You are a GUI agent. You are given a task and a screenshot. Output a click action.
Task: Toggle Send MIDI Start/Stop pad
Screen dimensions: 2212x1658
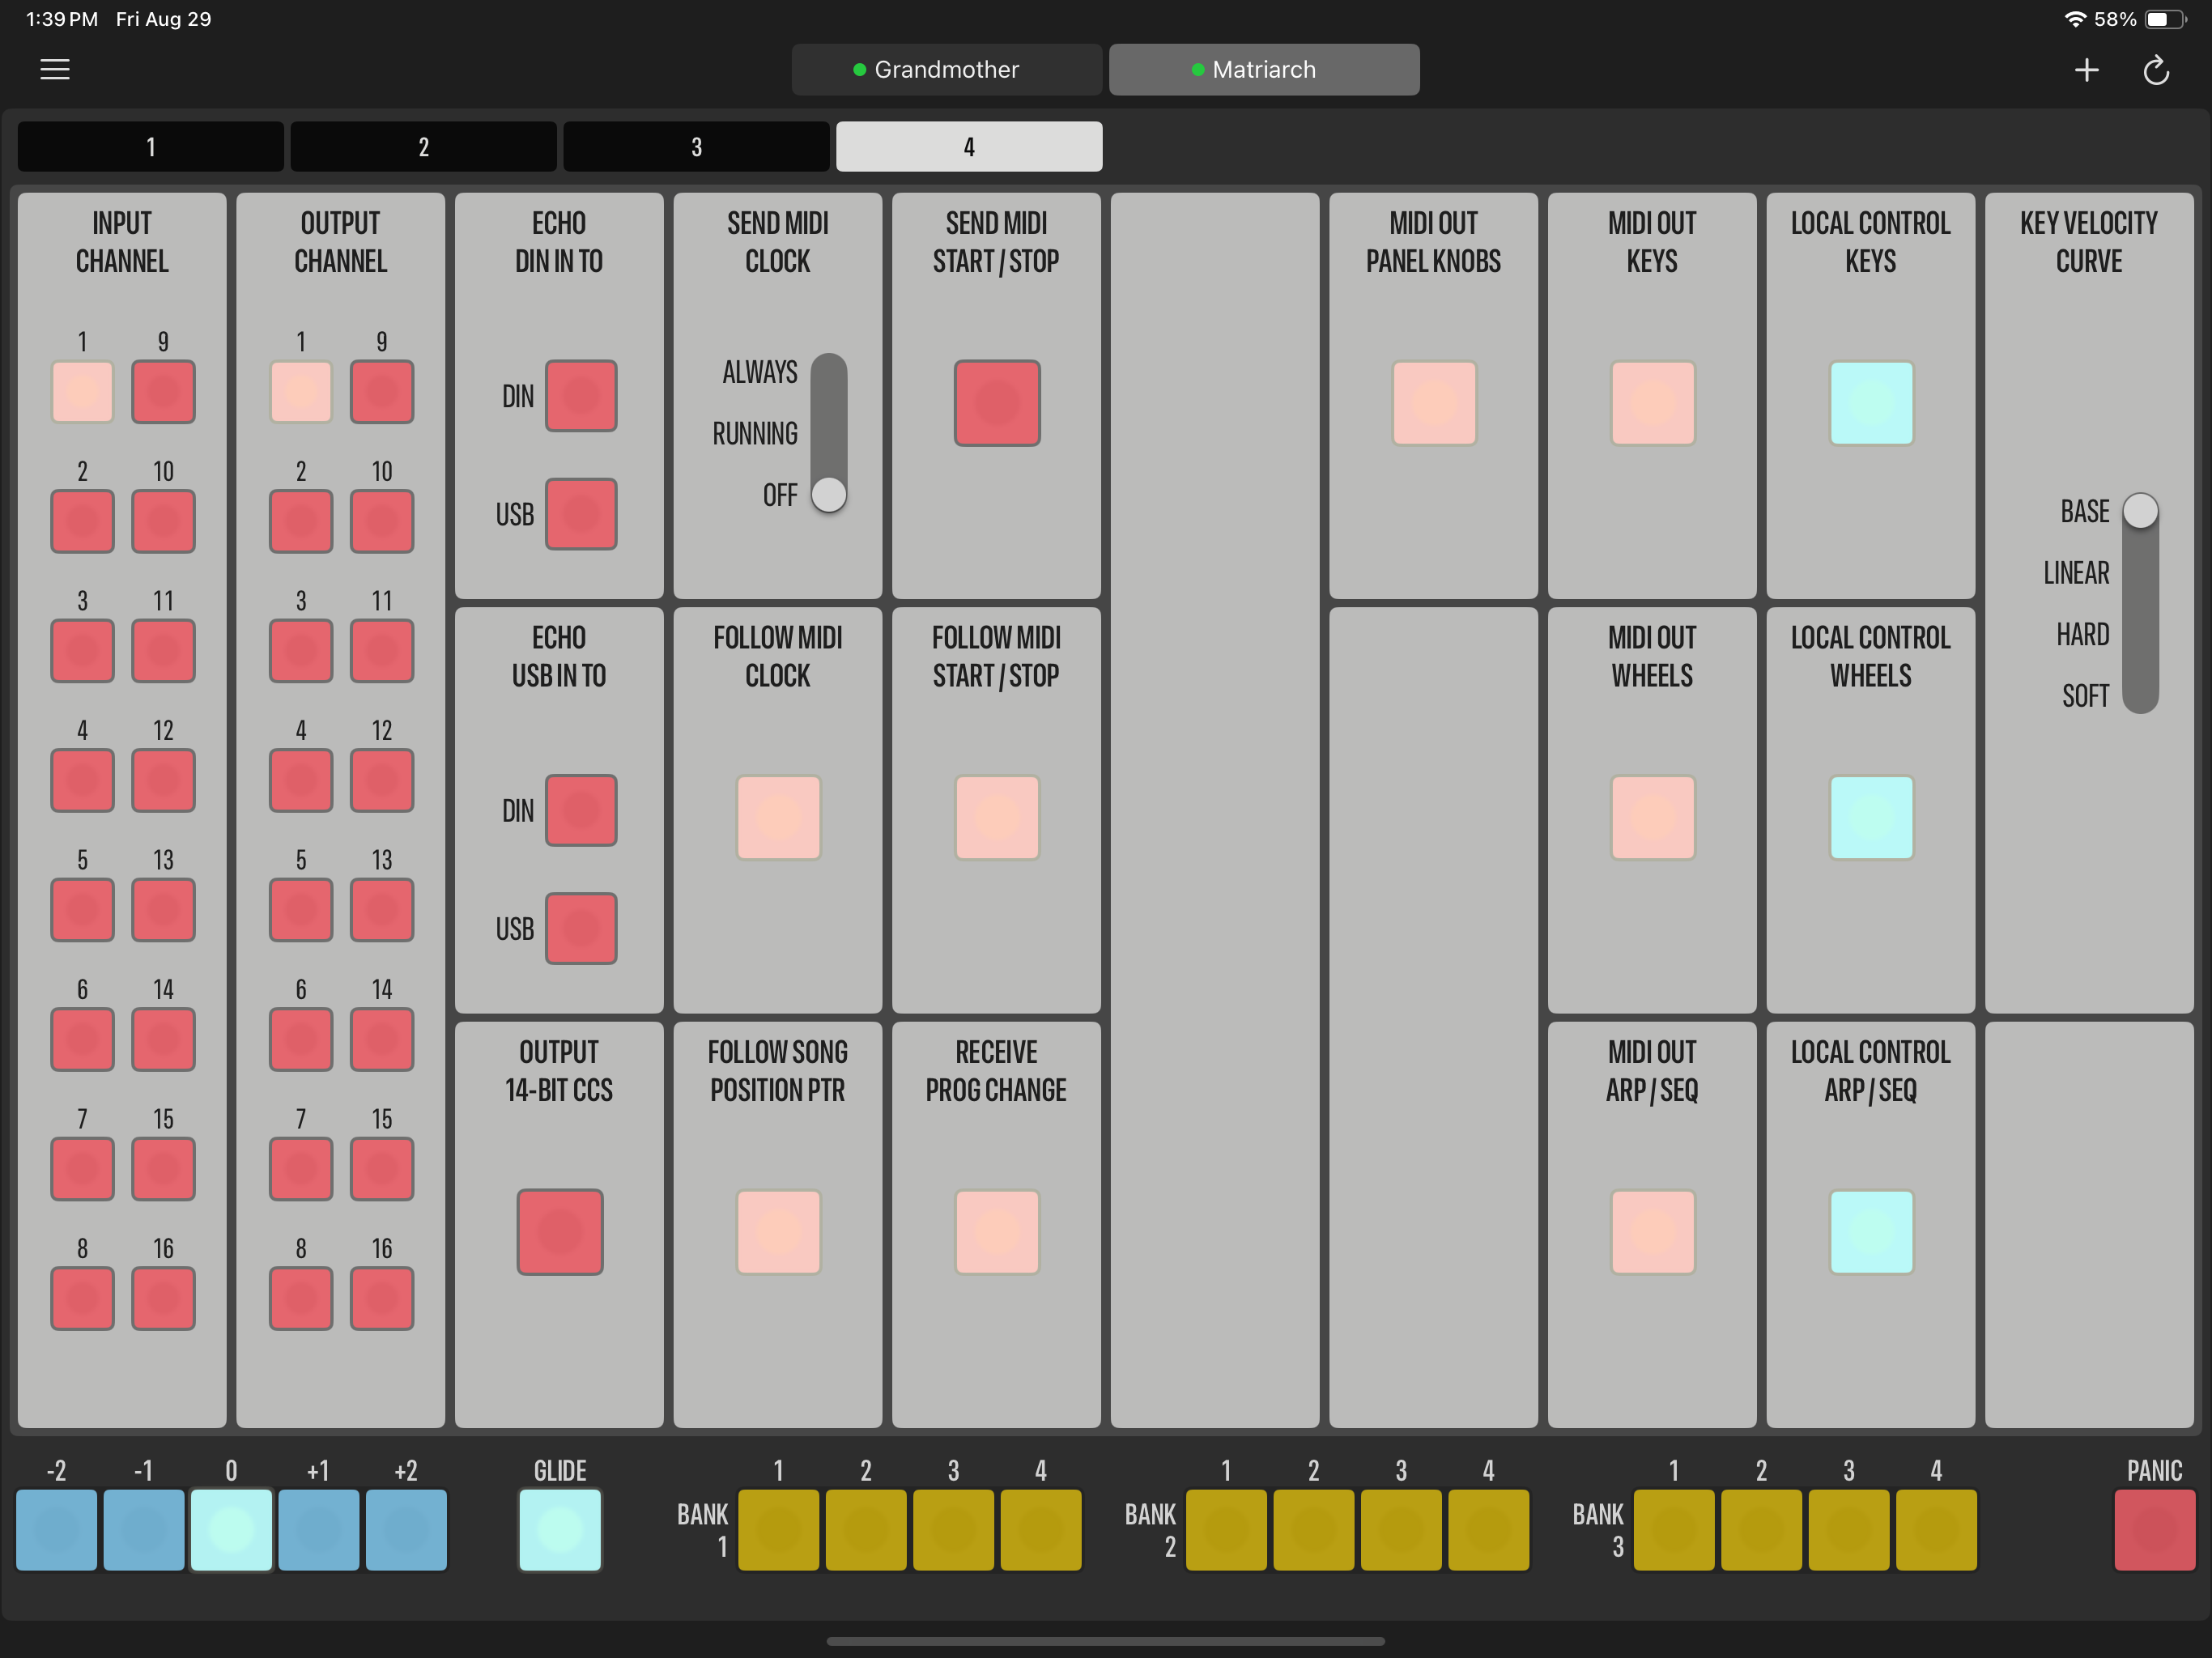pos(997,403)
